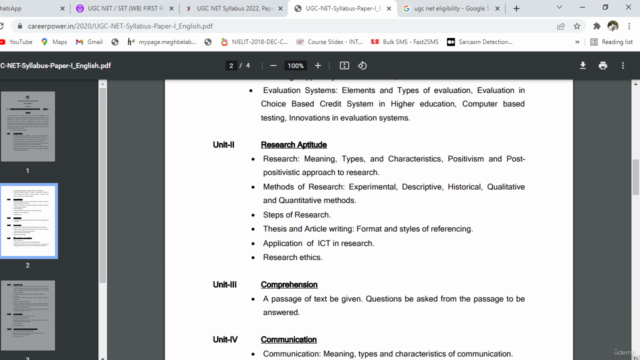Rotate the PDF counterclockwise
Viewport: 640px width, 360px height.
click(362, 66)
